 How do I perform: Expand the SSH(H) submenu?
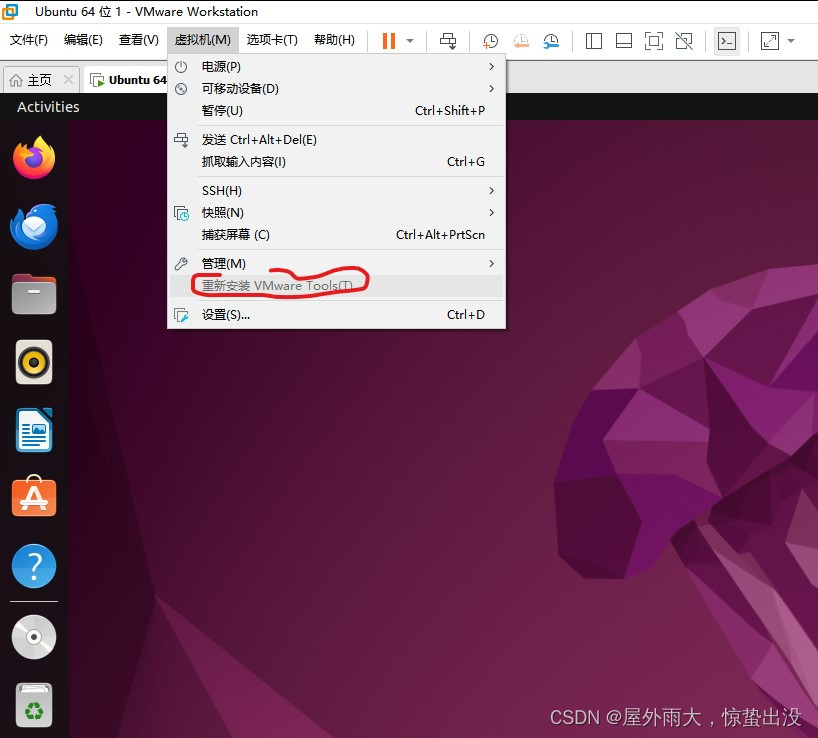pyautogui.click(x=336, y=191)
